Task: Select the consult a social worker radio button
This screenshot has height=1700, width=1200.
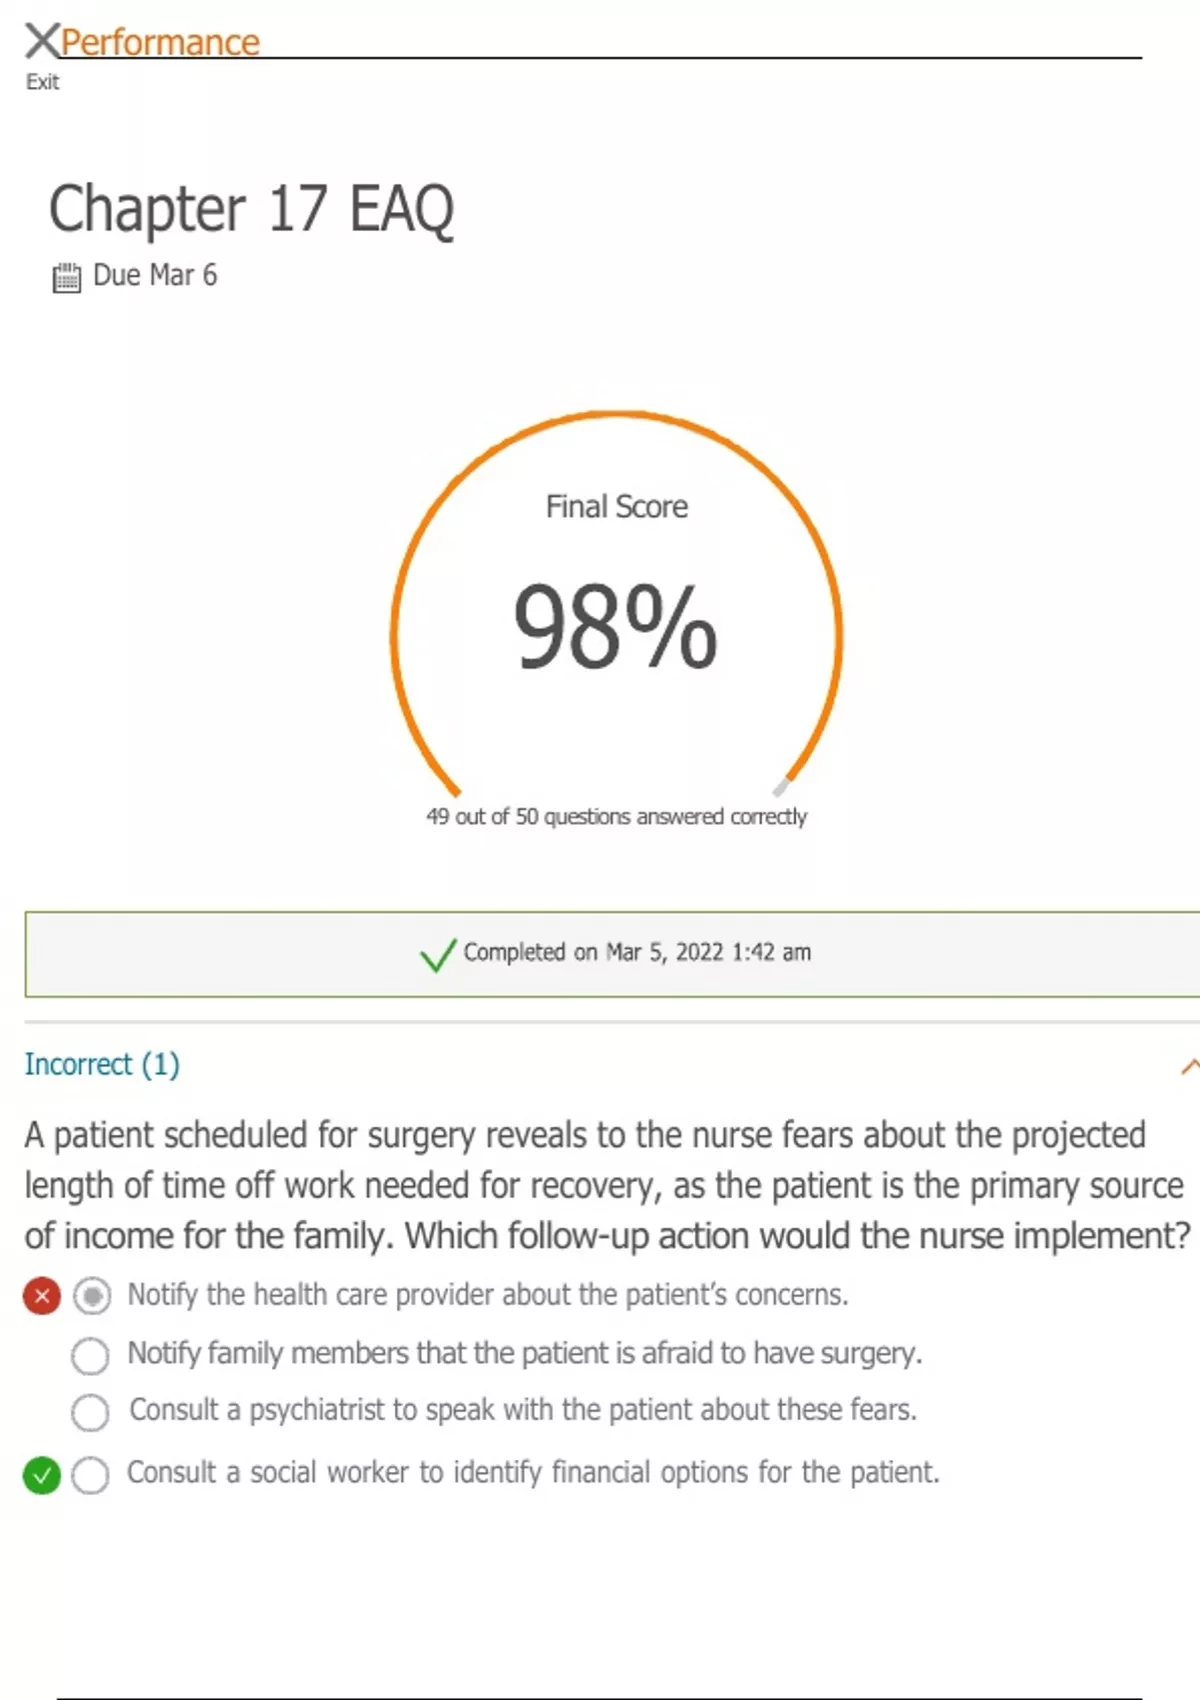Action: coord(90,1475)
